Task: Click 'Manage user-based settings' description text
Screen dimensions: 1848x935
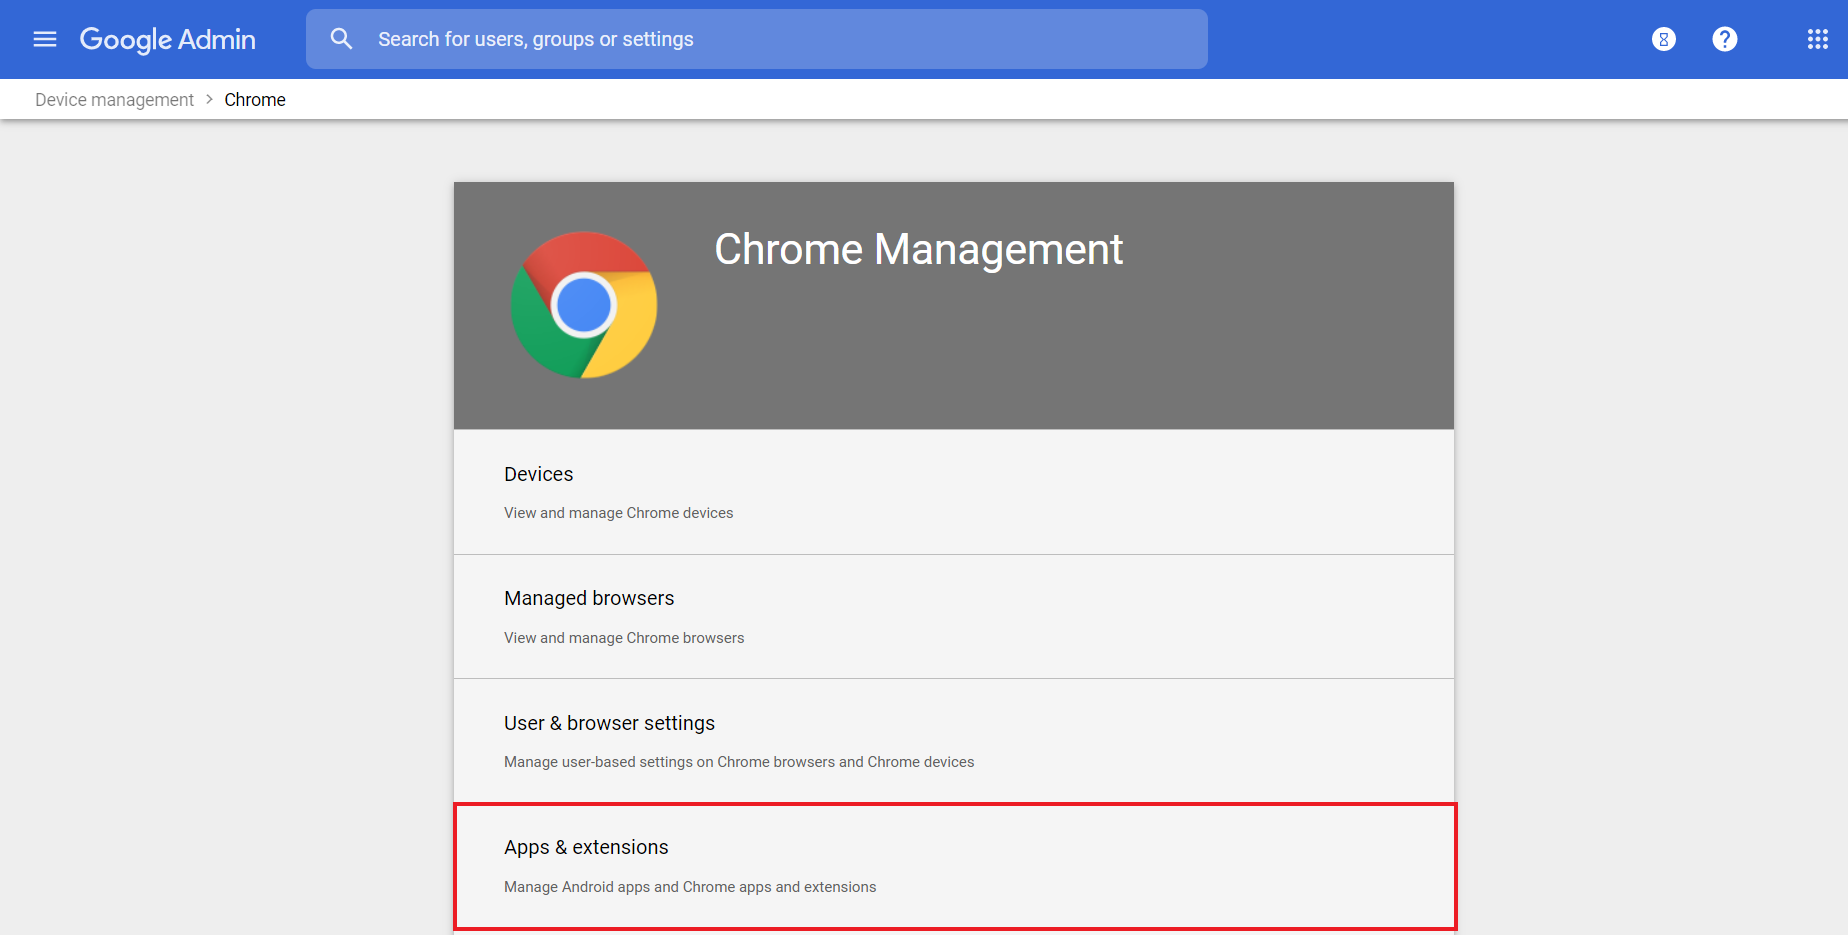Action: coord(738,762)
